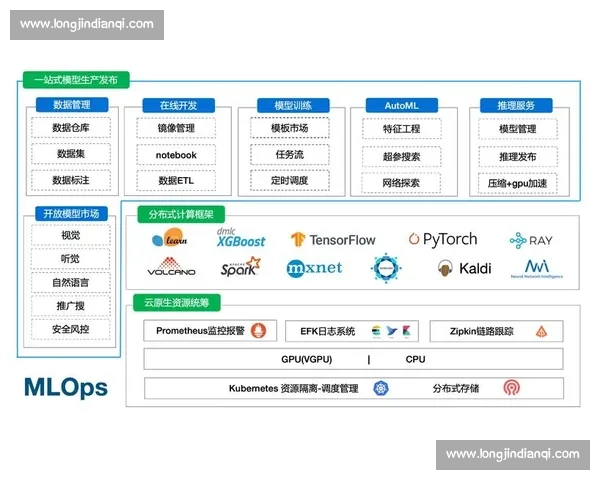Image resolution: width=600 pixels, height=480 pixels.
Task: Click the RAY logo
Action: [531, 240]
